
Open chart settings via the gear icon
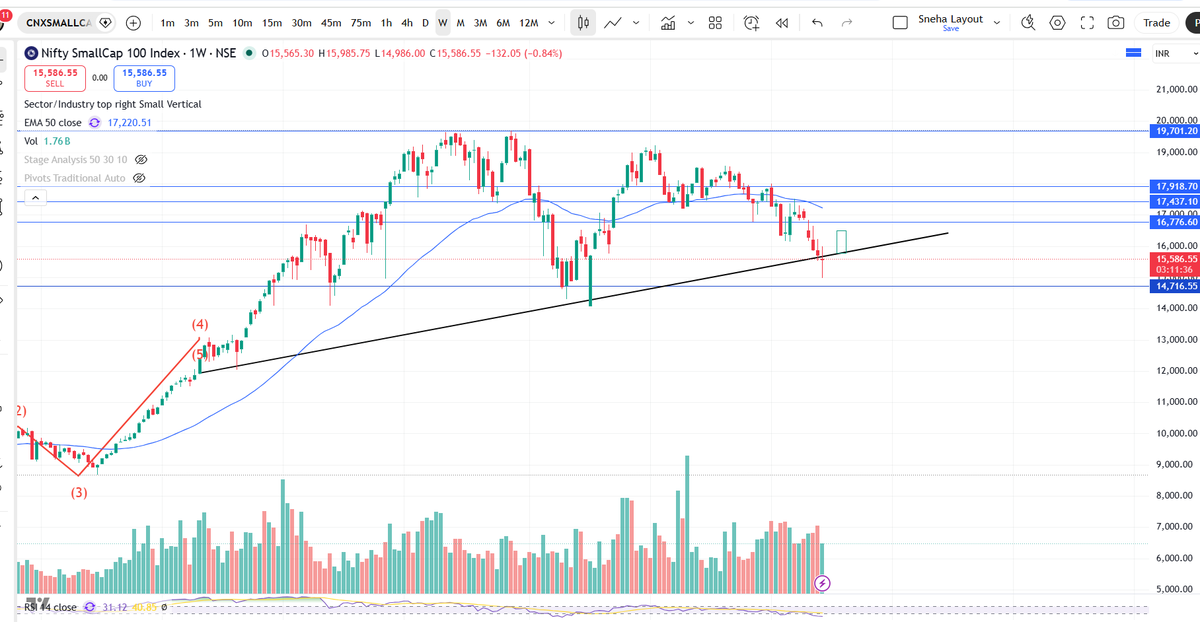[x=1059, y=21]
